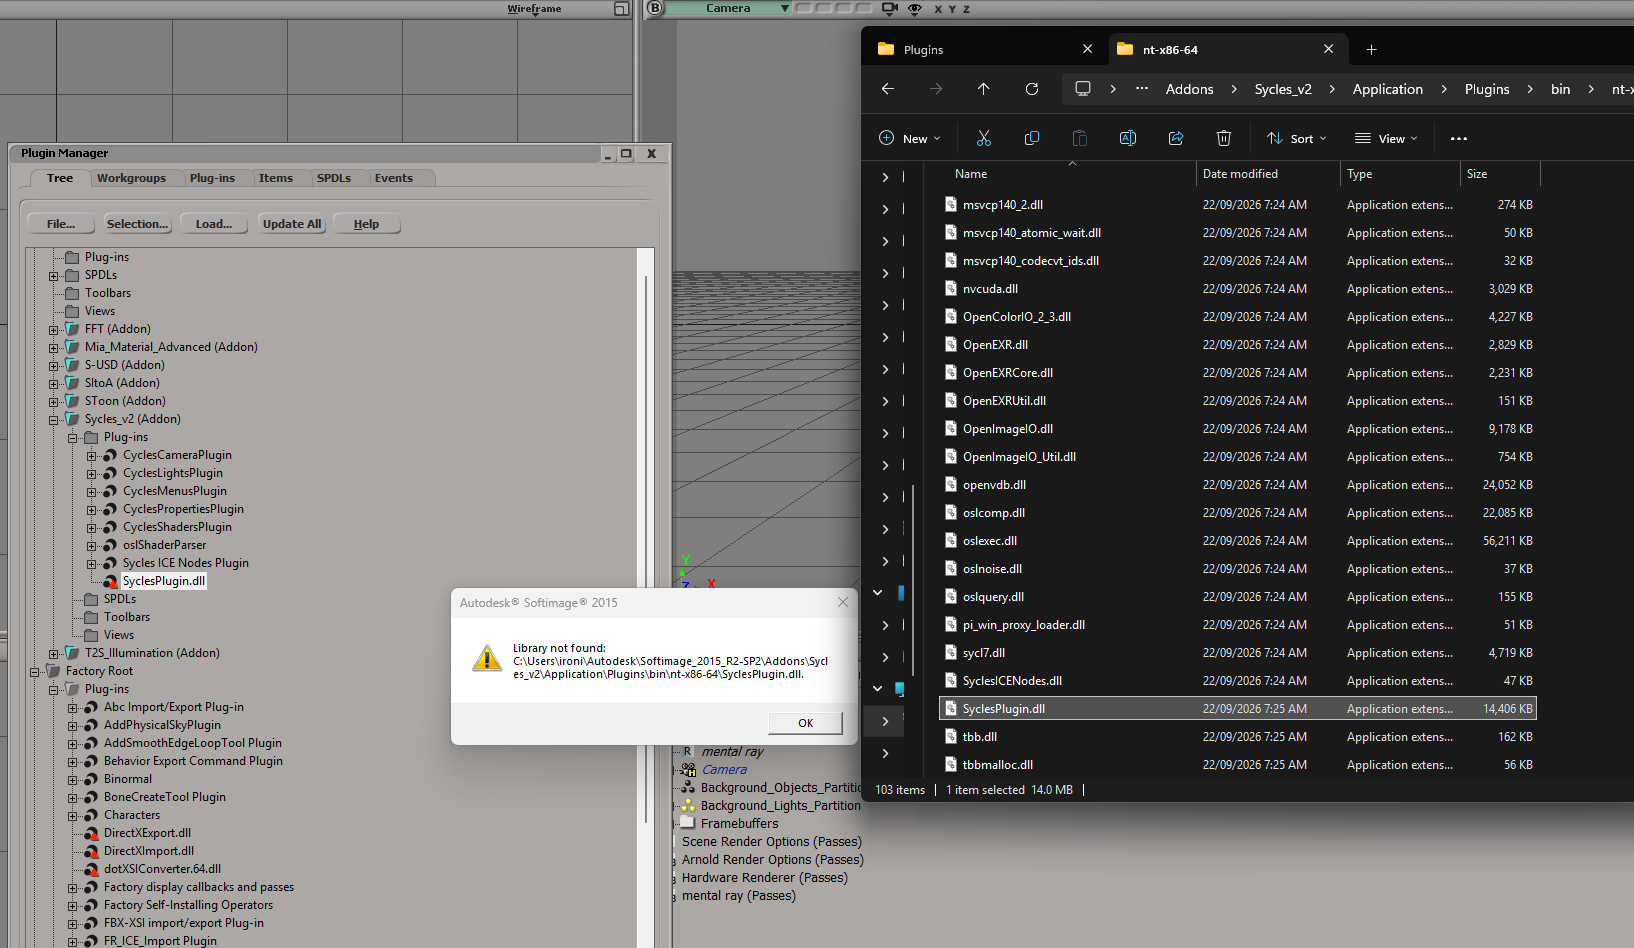Toggle the viewport eye visibility icon
Viewport: 1634px width, 948px height.
pos(915,8)
